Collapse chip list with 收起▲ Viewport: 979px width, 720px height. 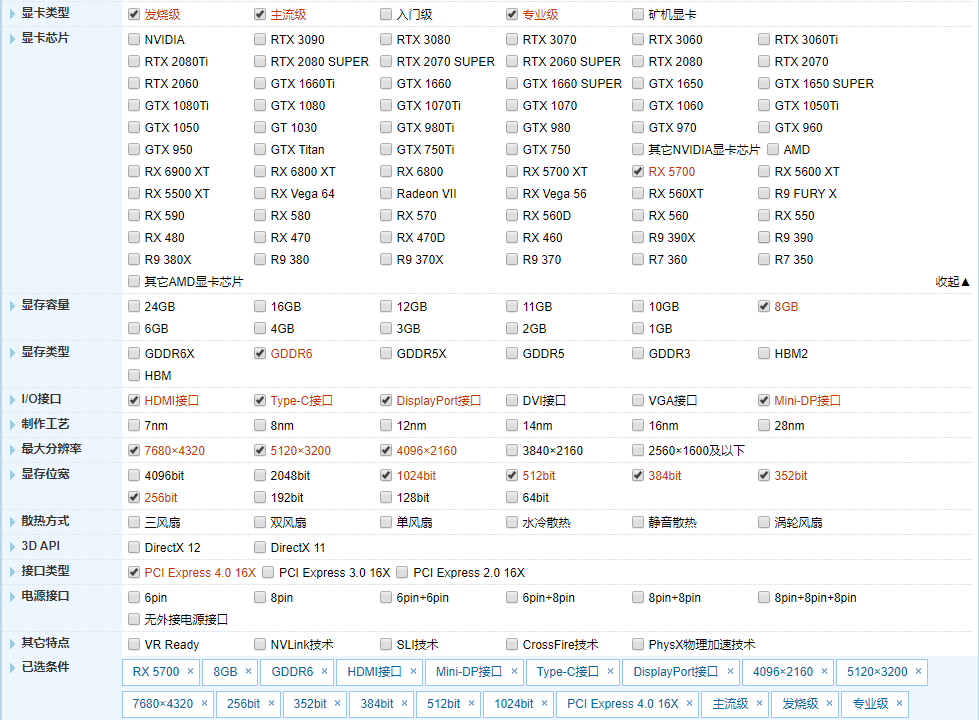pyautogui.click(x=952, y=282)
